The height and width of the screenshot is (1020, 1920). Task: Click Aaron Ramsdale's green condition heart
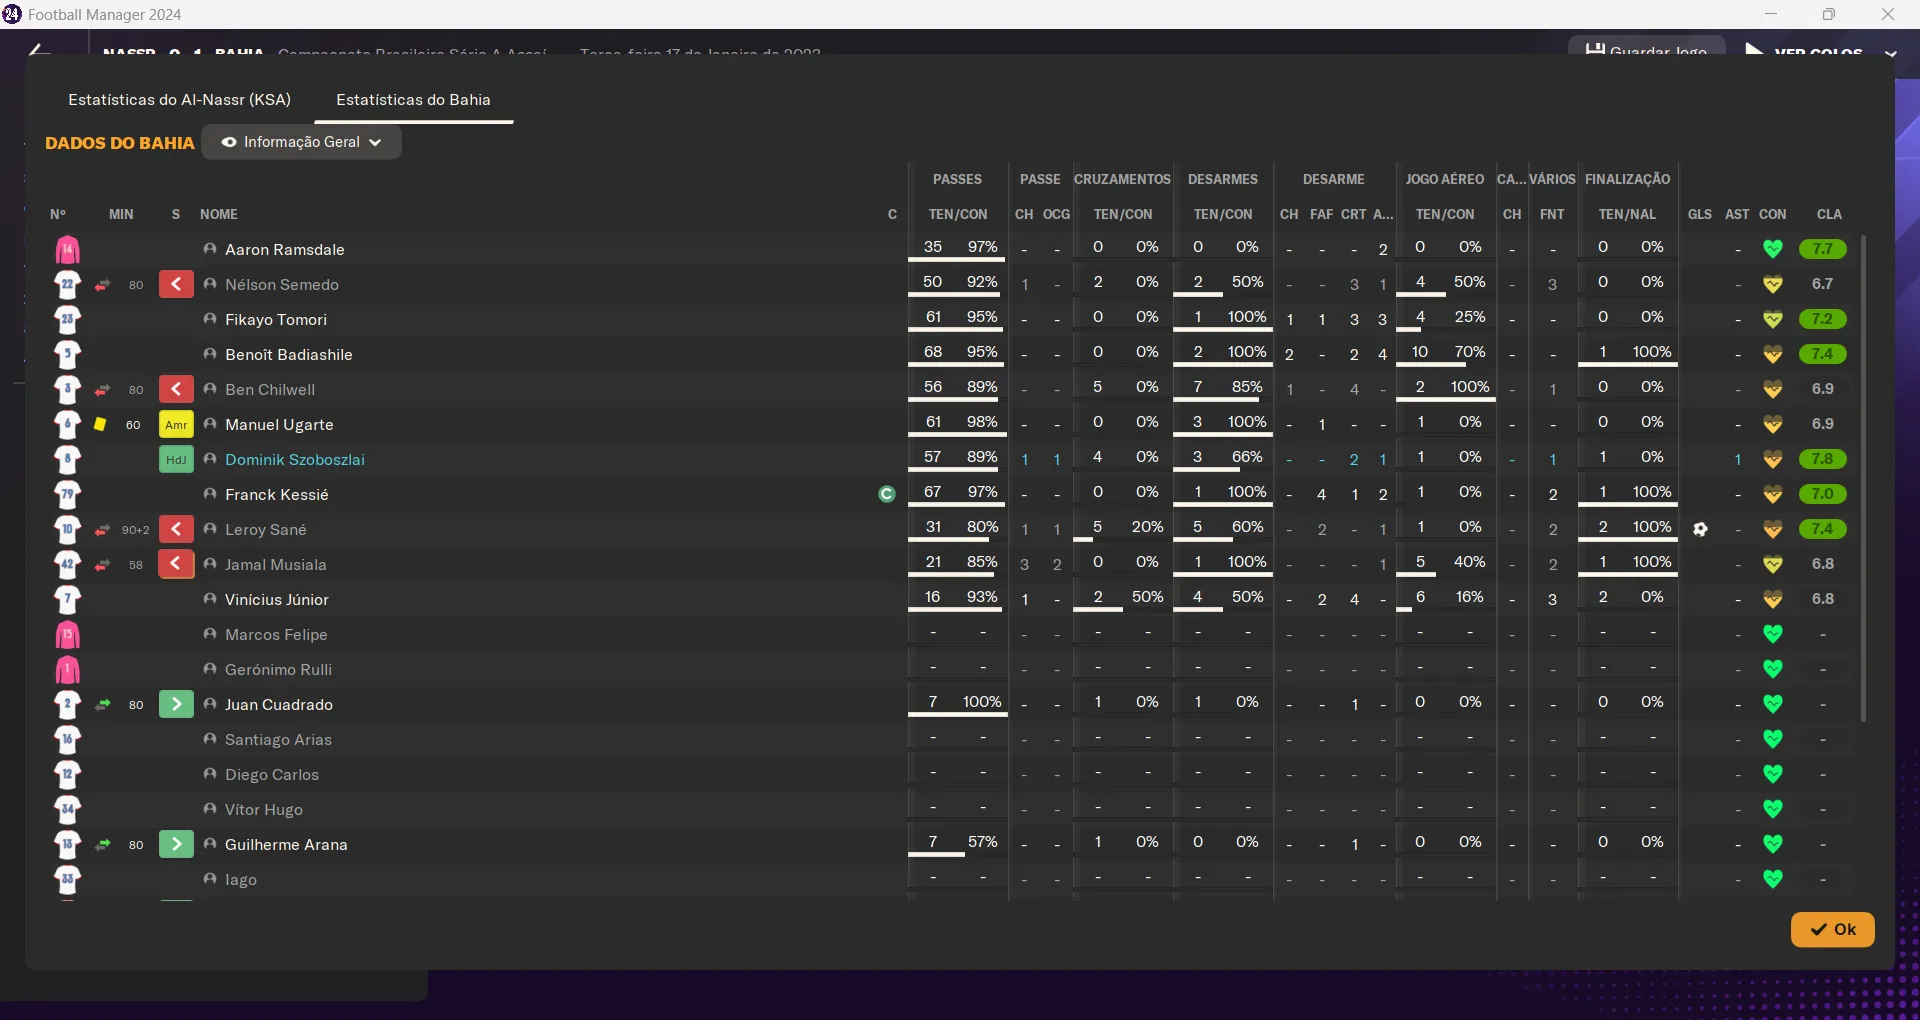(1773, 249)
